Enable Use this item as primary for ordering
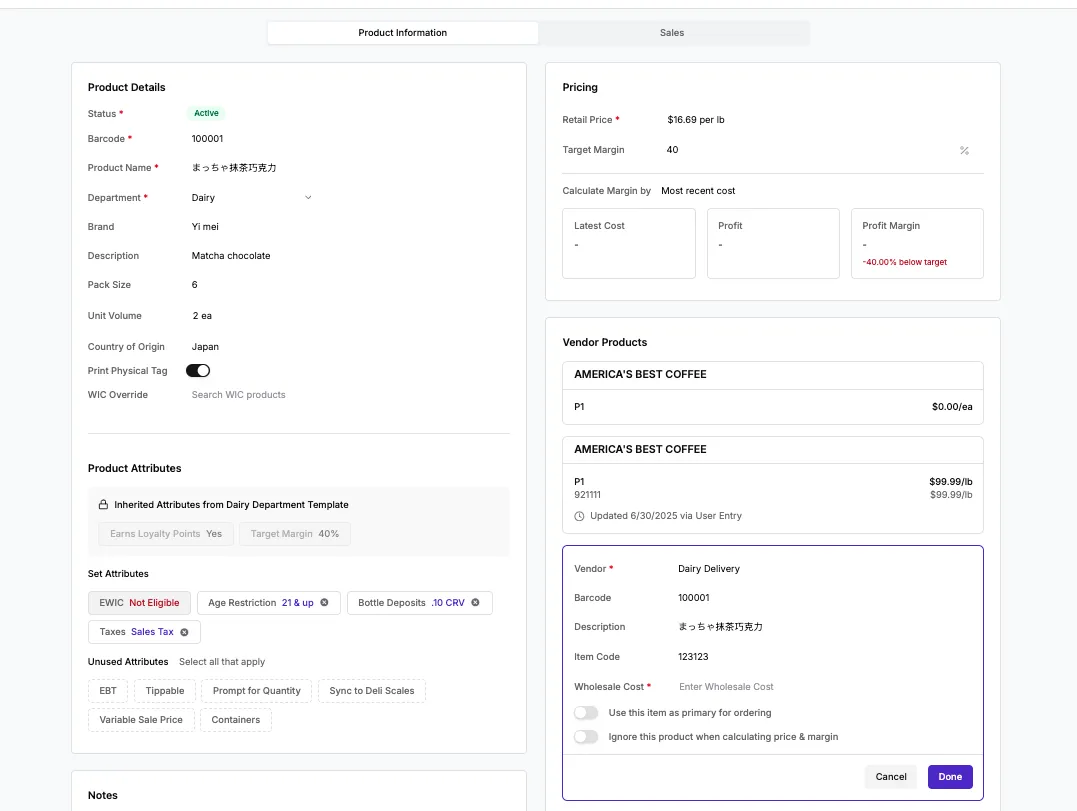 (x=586, y=713)
